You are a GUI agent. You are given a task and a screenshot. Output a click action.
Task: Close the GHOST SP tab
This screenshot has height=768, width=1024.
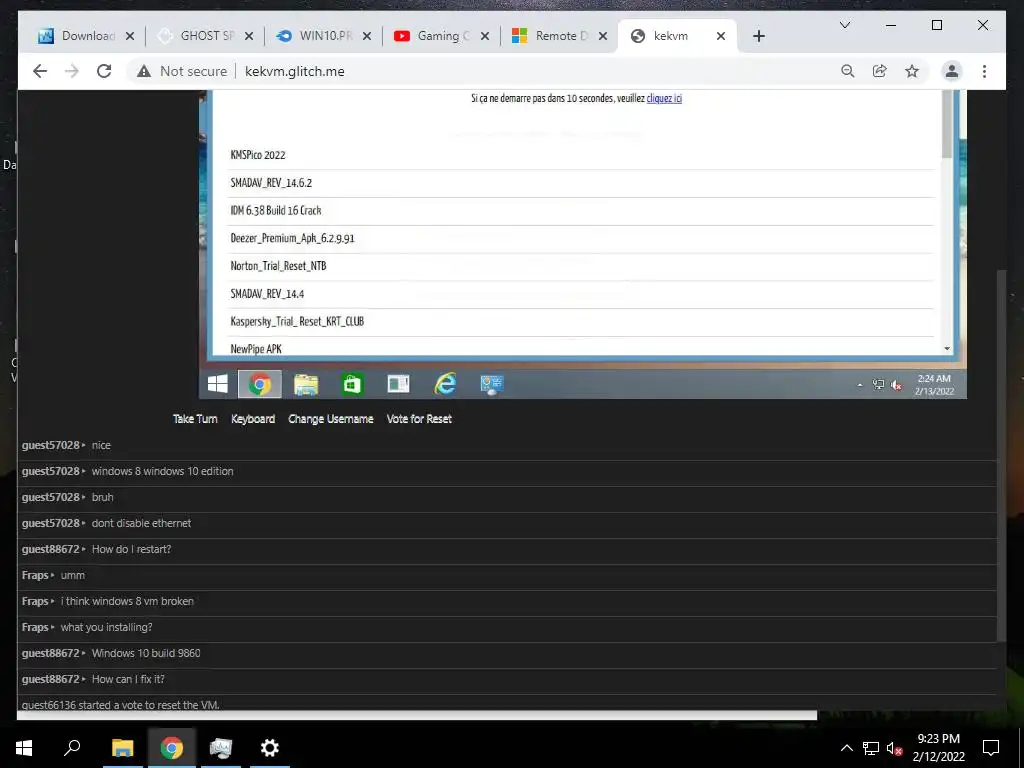(249, 36)
